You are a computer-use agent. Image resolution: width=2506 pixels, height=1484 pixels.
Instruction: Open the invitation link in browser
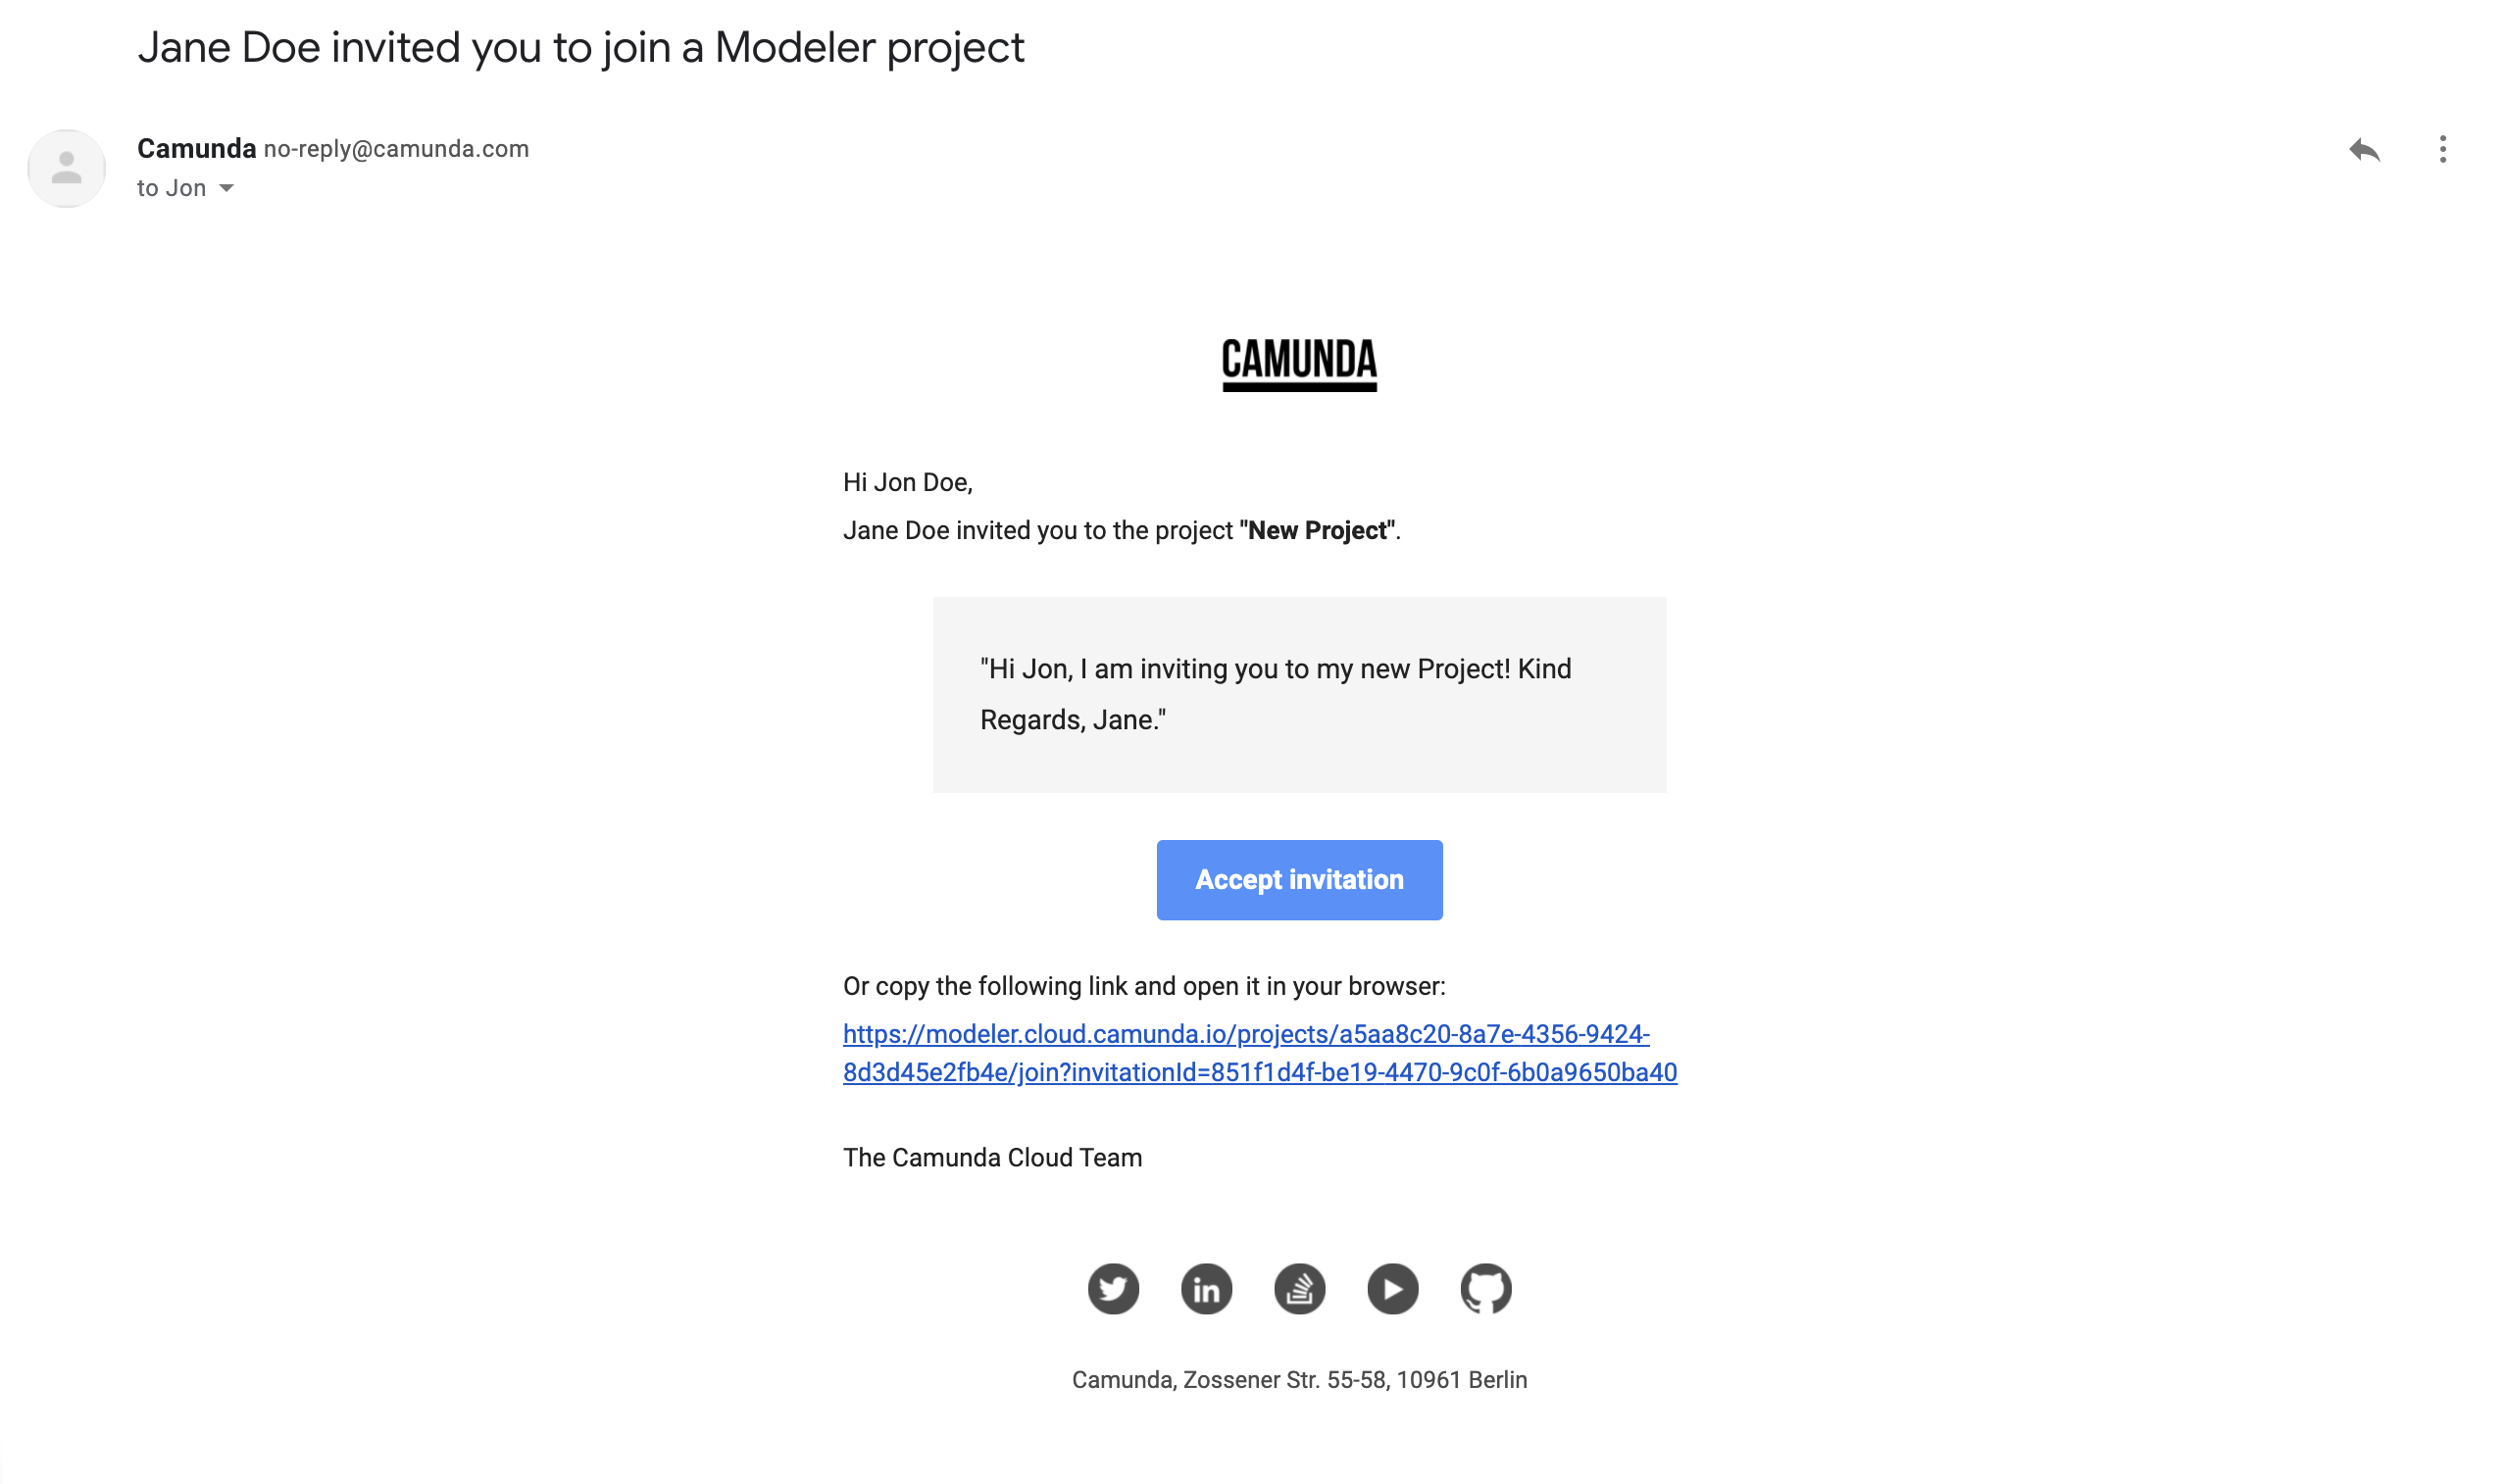[x=1260, y=1053]
